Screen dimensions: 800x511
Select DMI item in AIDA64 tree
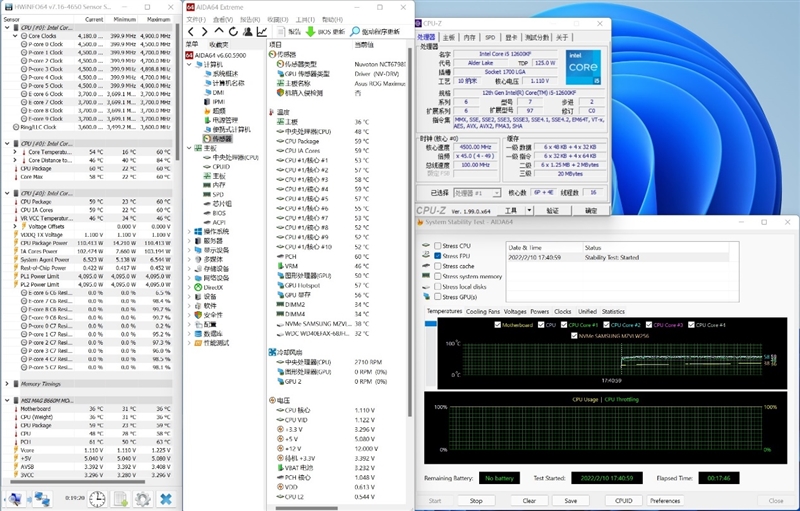point(214,92)
